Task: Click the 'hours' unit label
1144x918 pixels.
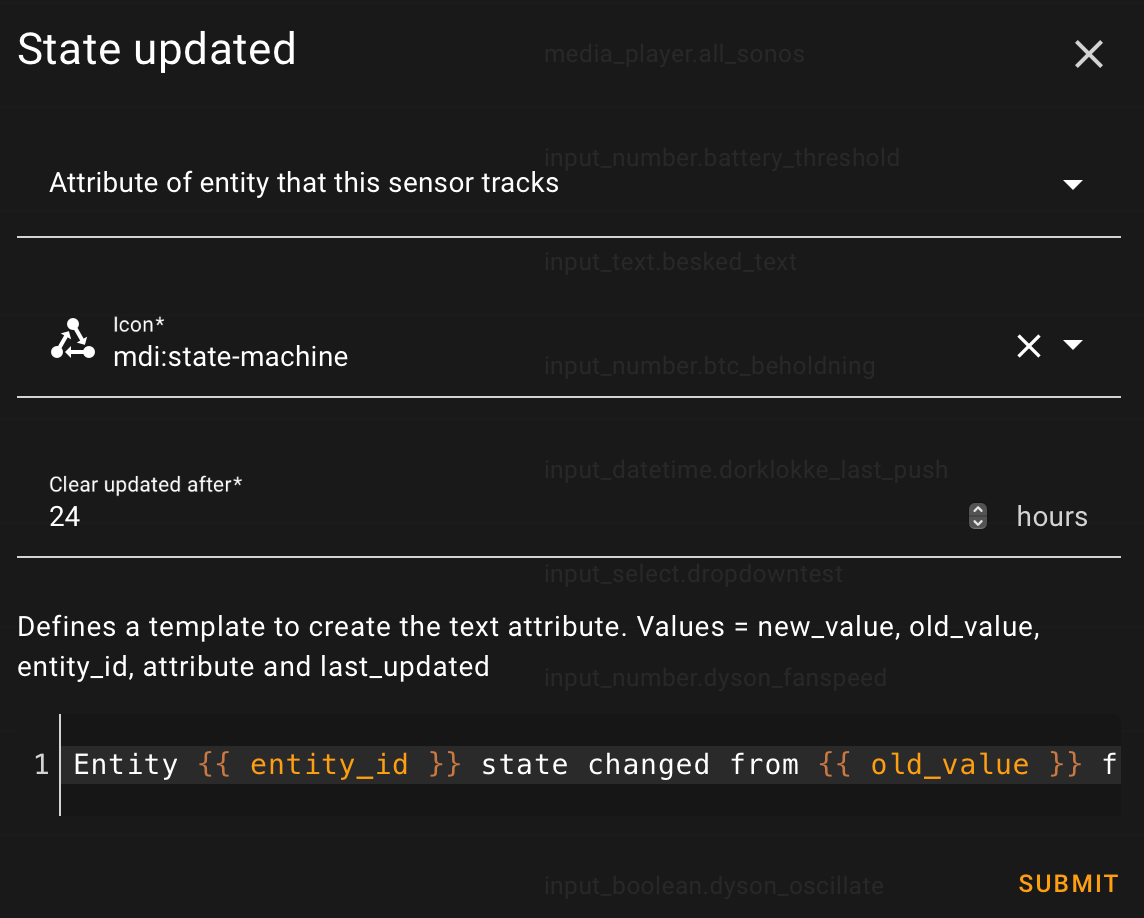Action: point(1052,517)
